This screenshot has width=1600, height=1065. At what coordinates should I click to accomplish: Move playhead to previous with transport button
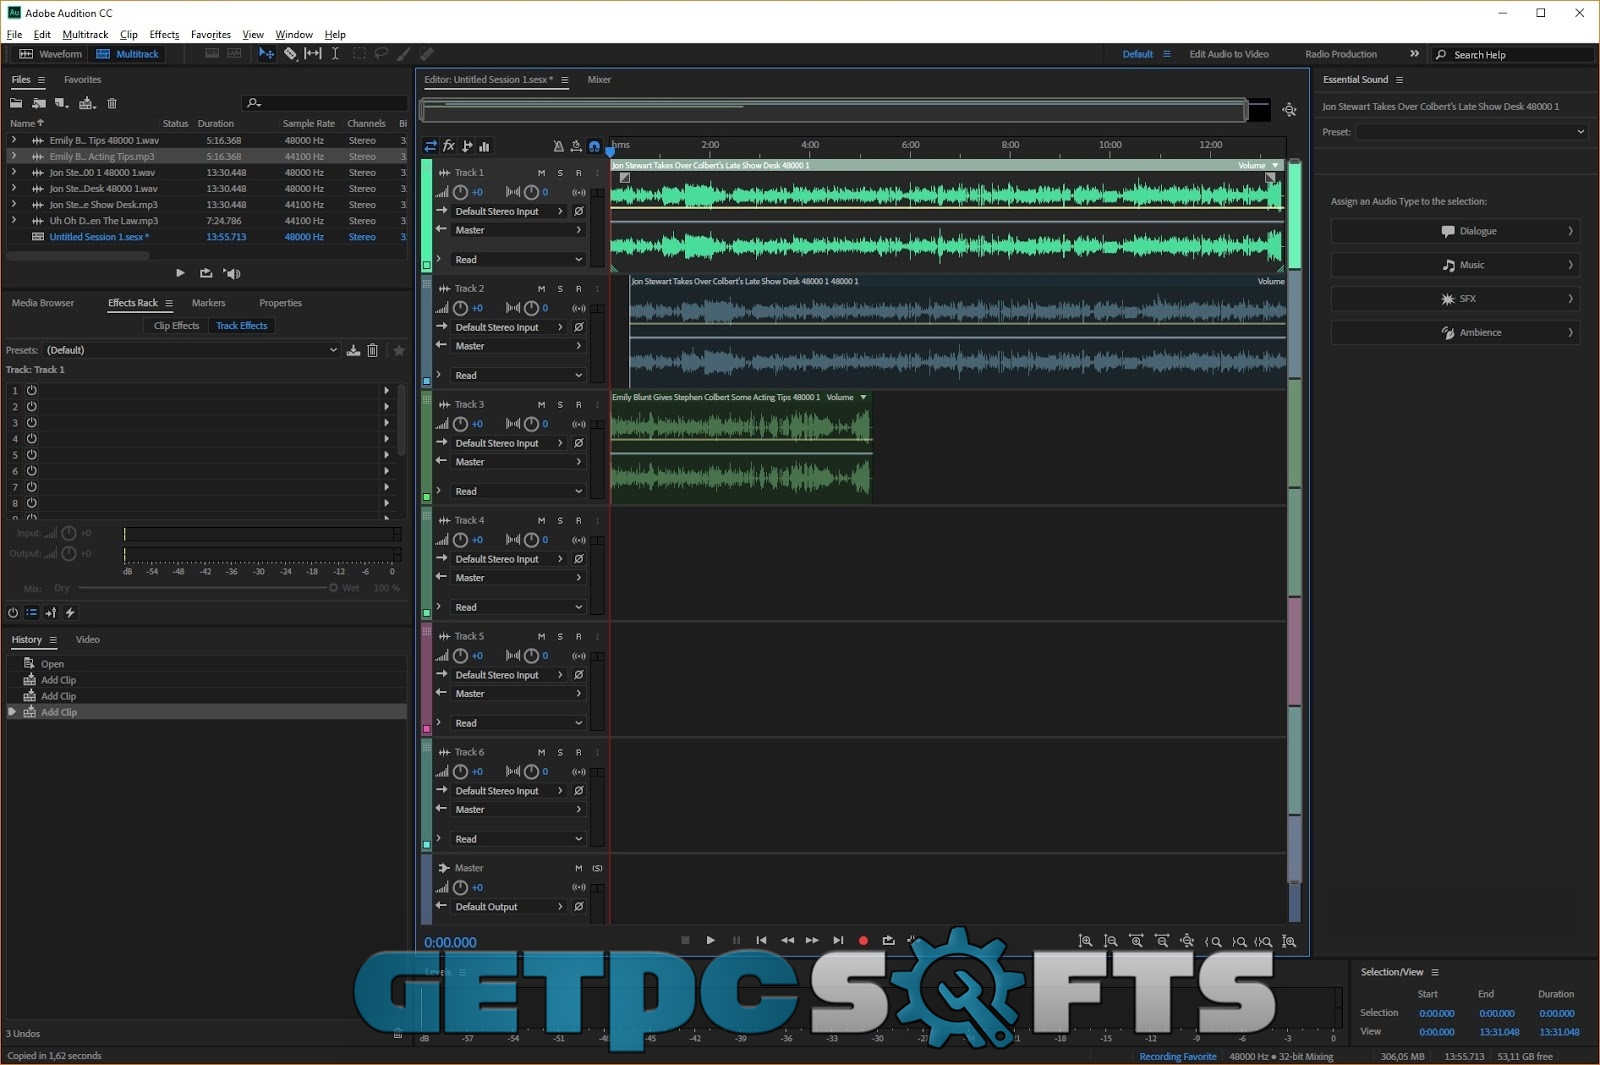[x=761, y=940]
